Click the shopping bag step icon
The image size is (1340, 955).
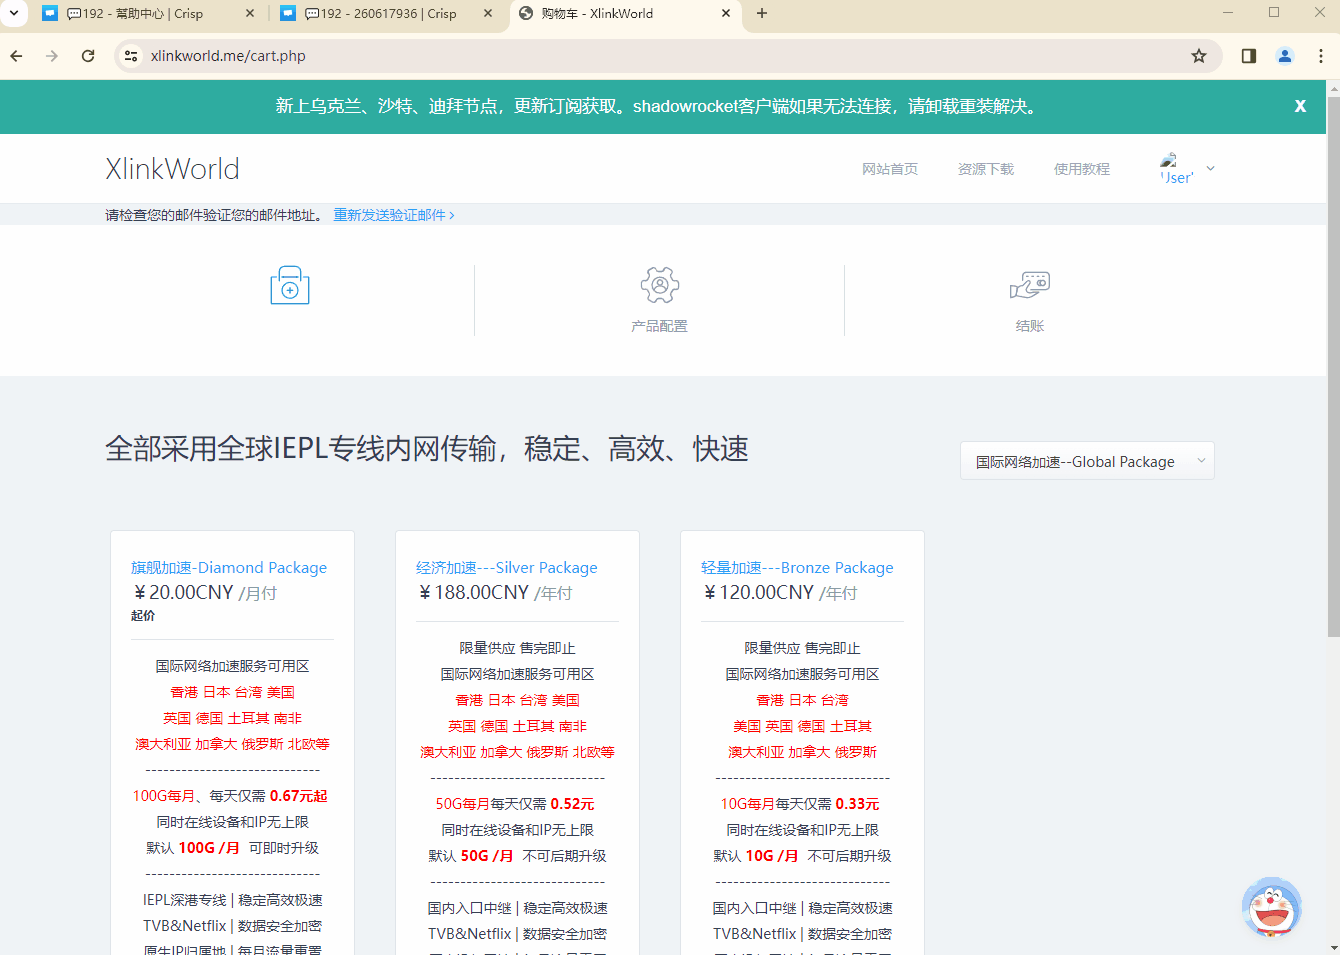tap(290, 286)
